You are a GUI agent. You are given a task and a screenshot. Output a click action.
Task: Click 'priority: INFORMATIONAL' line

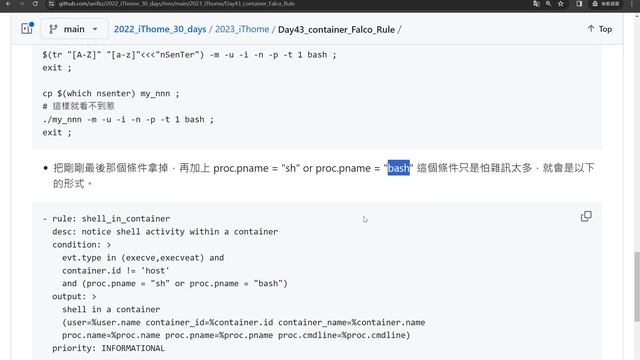(x=108, y=348)
